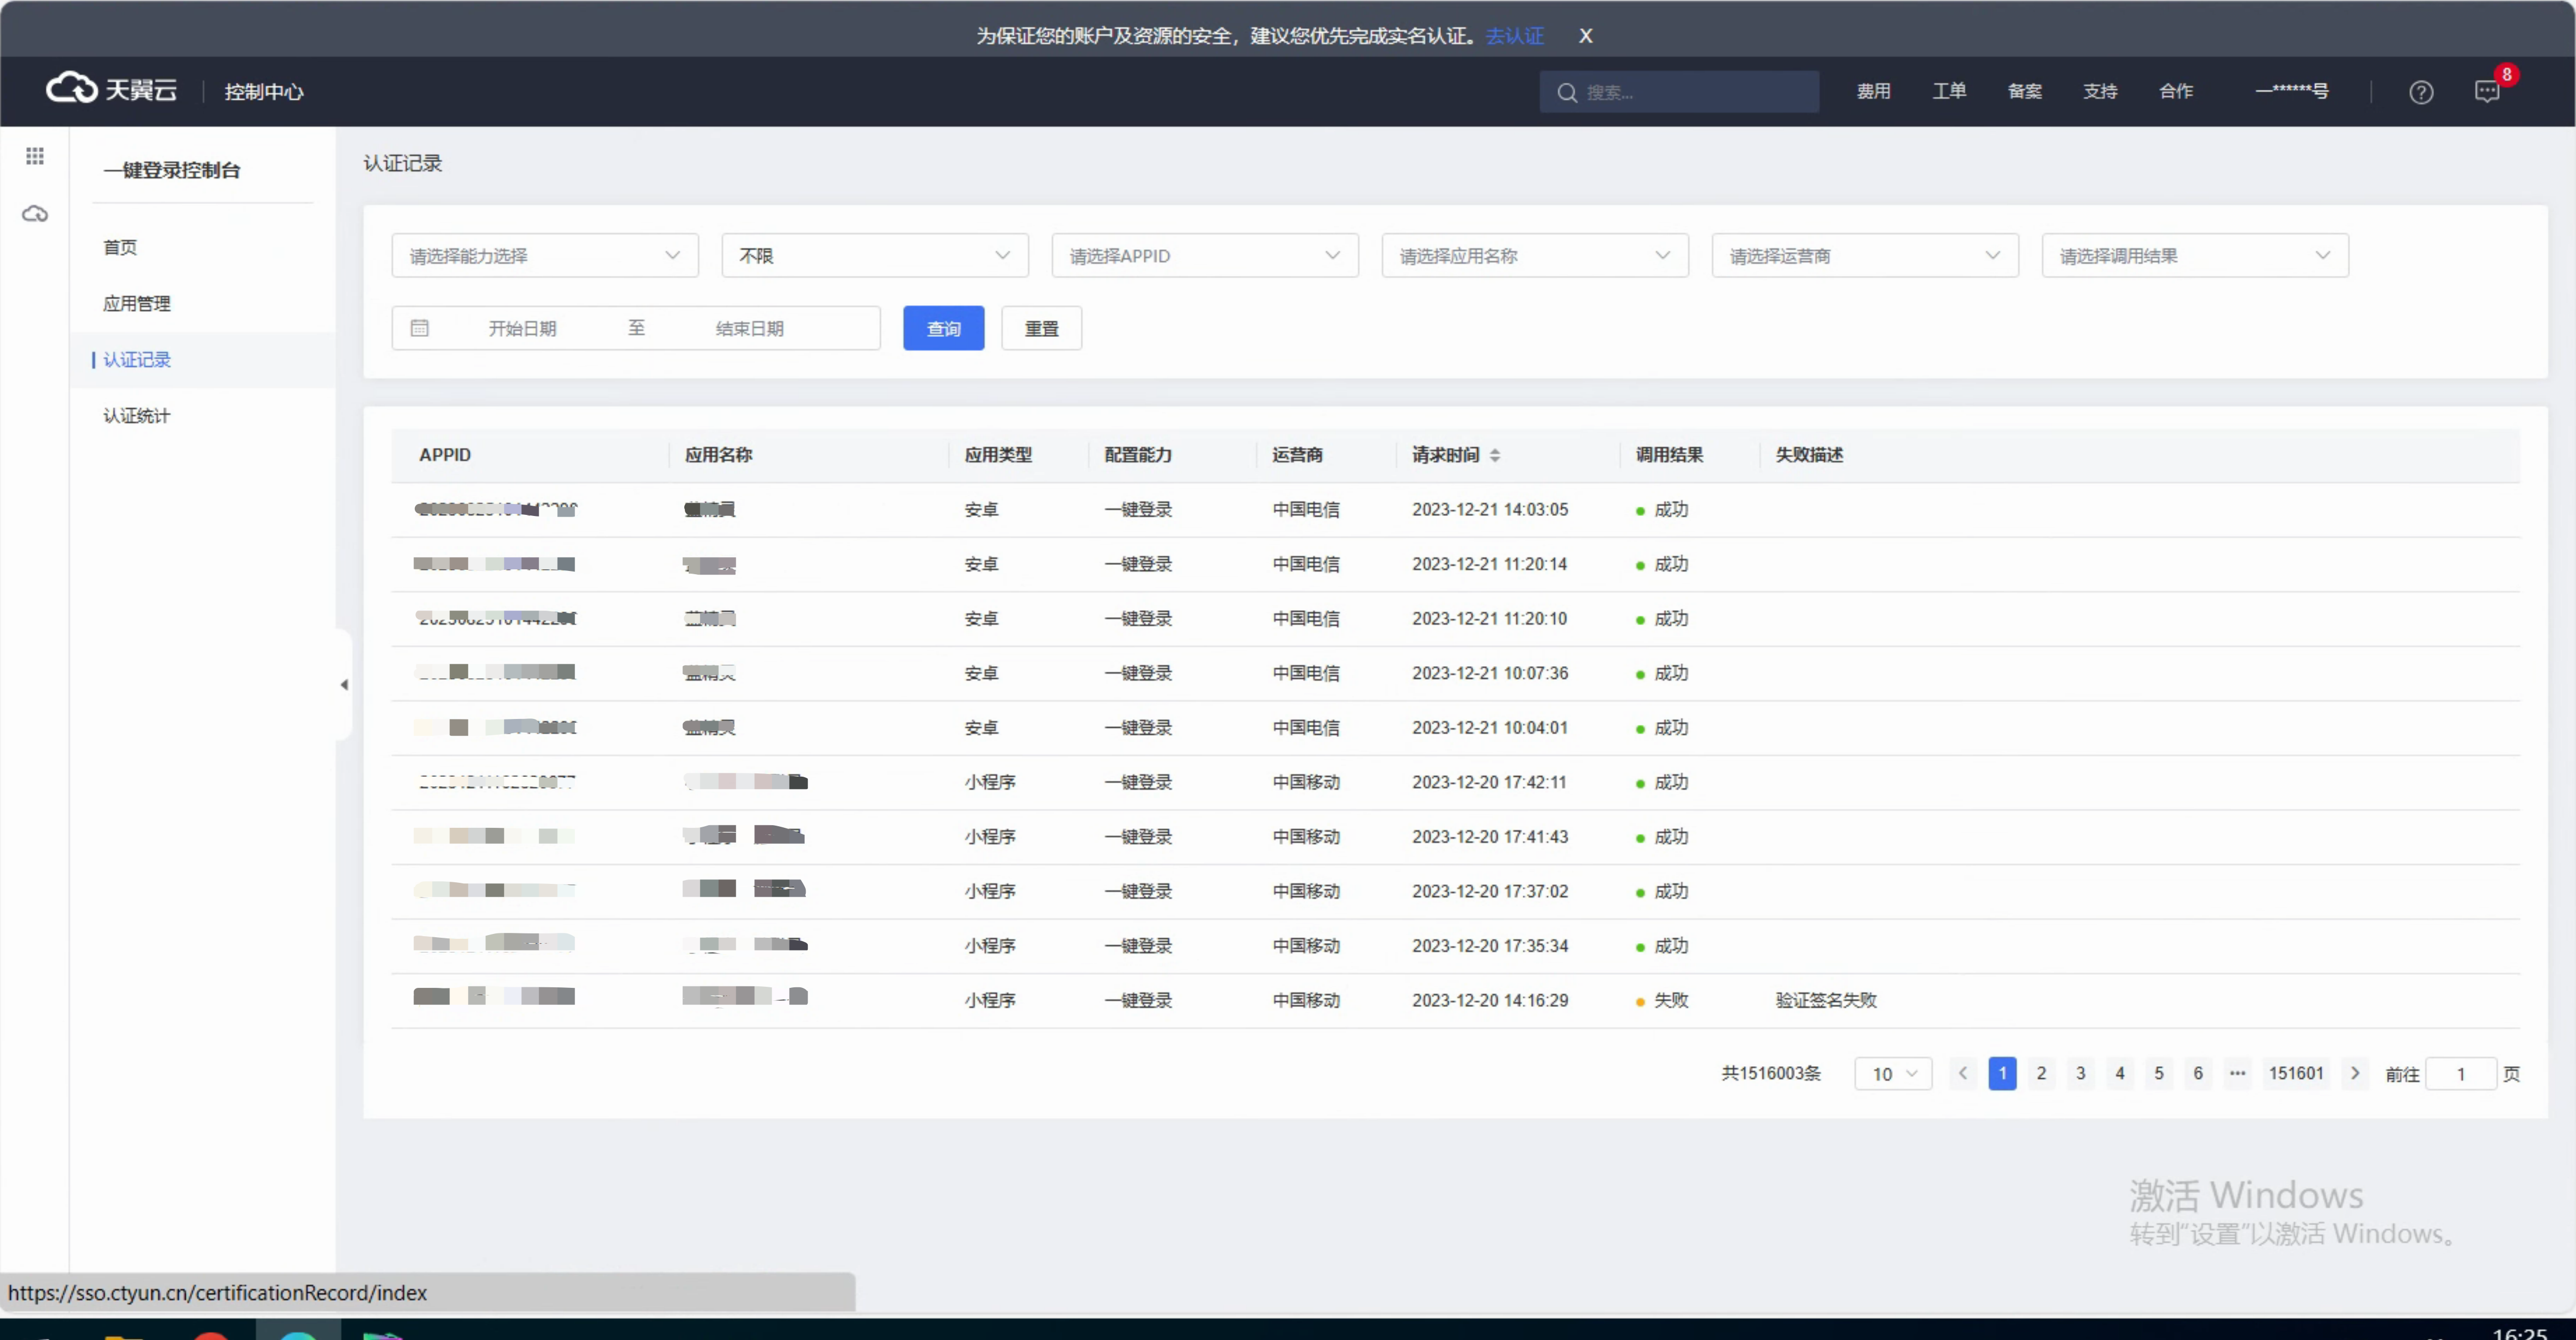
Task: Click 小程序 in the 17:35:34 row
Action: point(990,945)
